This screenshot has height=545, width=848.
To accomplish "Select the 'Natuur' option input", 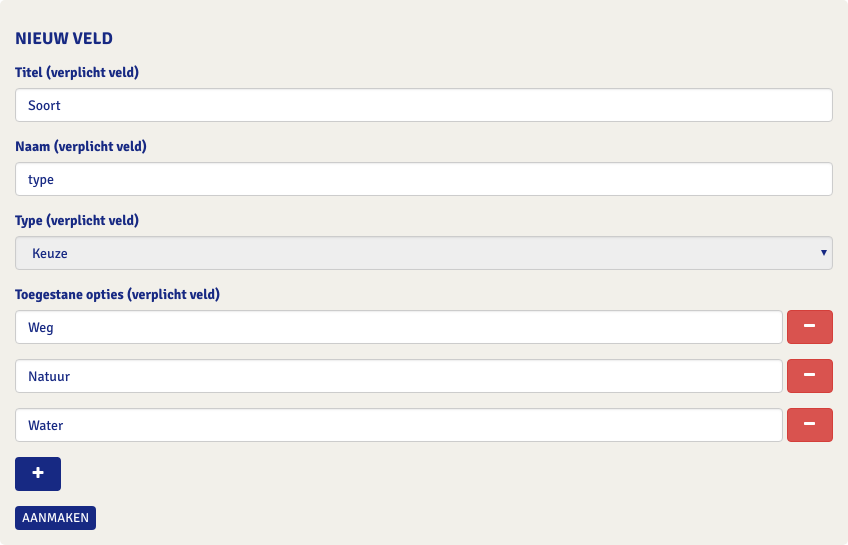I will pyautogui.click(x=399, y=376).
